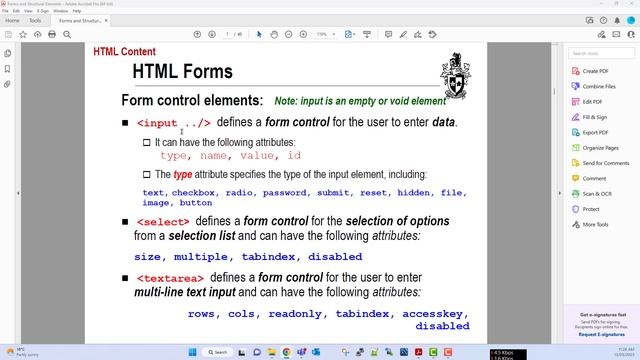Open File Explorer from the taskbar
Viewport: 640px width, 360px height.
point(272,352)
